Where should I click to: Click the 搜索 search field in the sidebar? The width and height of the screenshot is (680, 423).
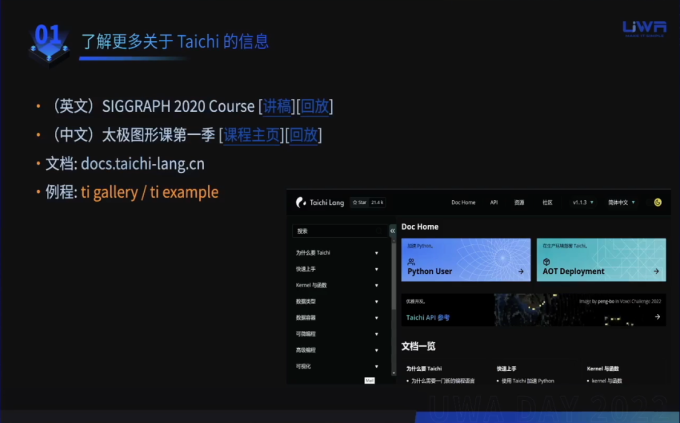pos(340,231)
